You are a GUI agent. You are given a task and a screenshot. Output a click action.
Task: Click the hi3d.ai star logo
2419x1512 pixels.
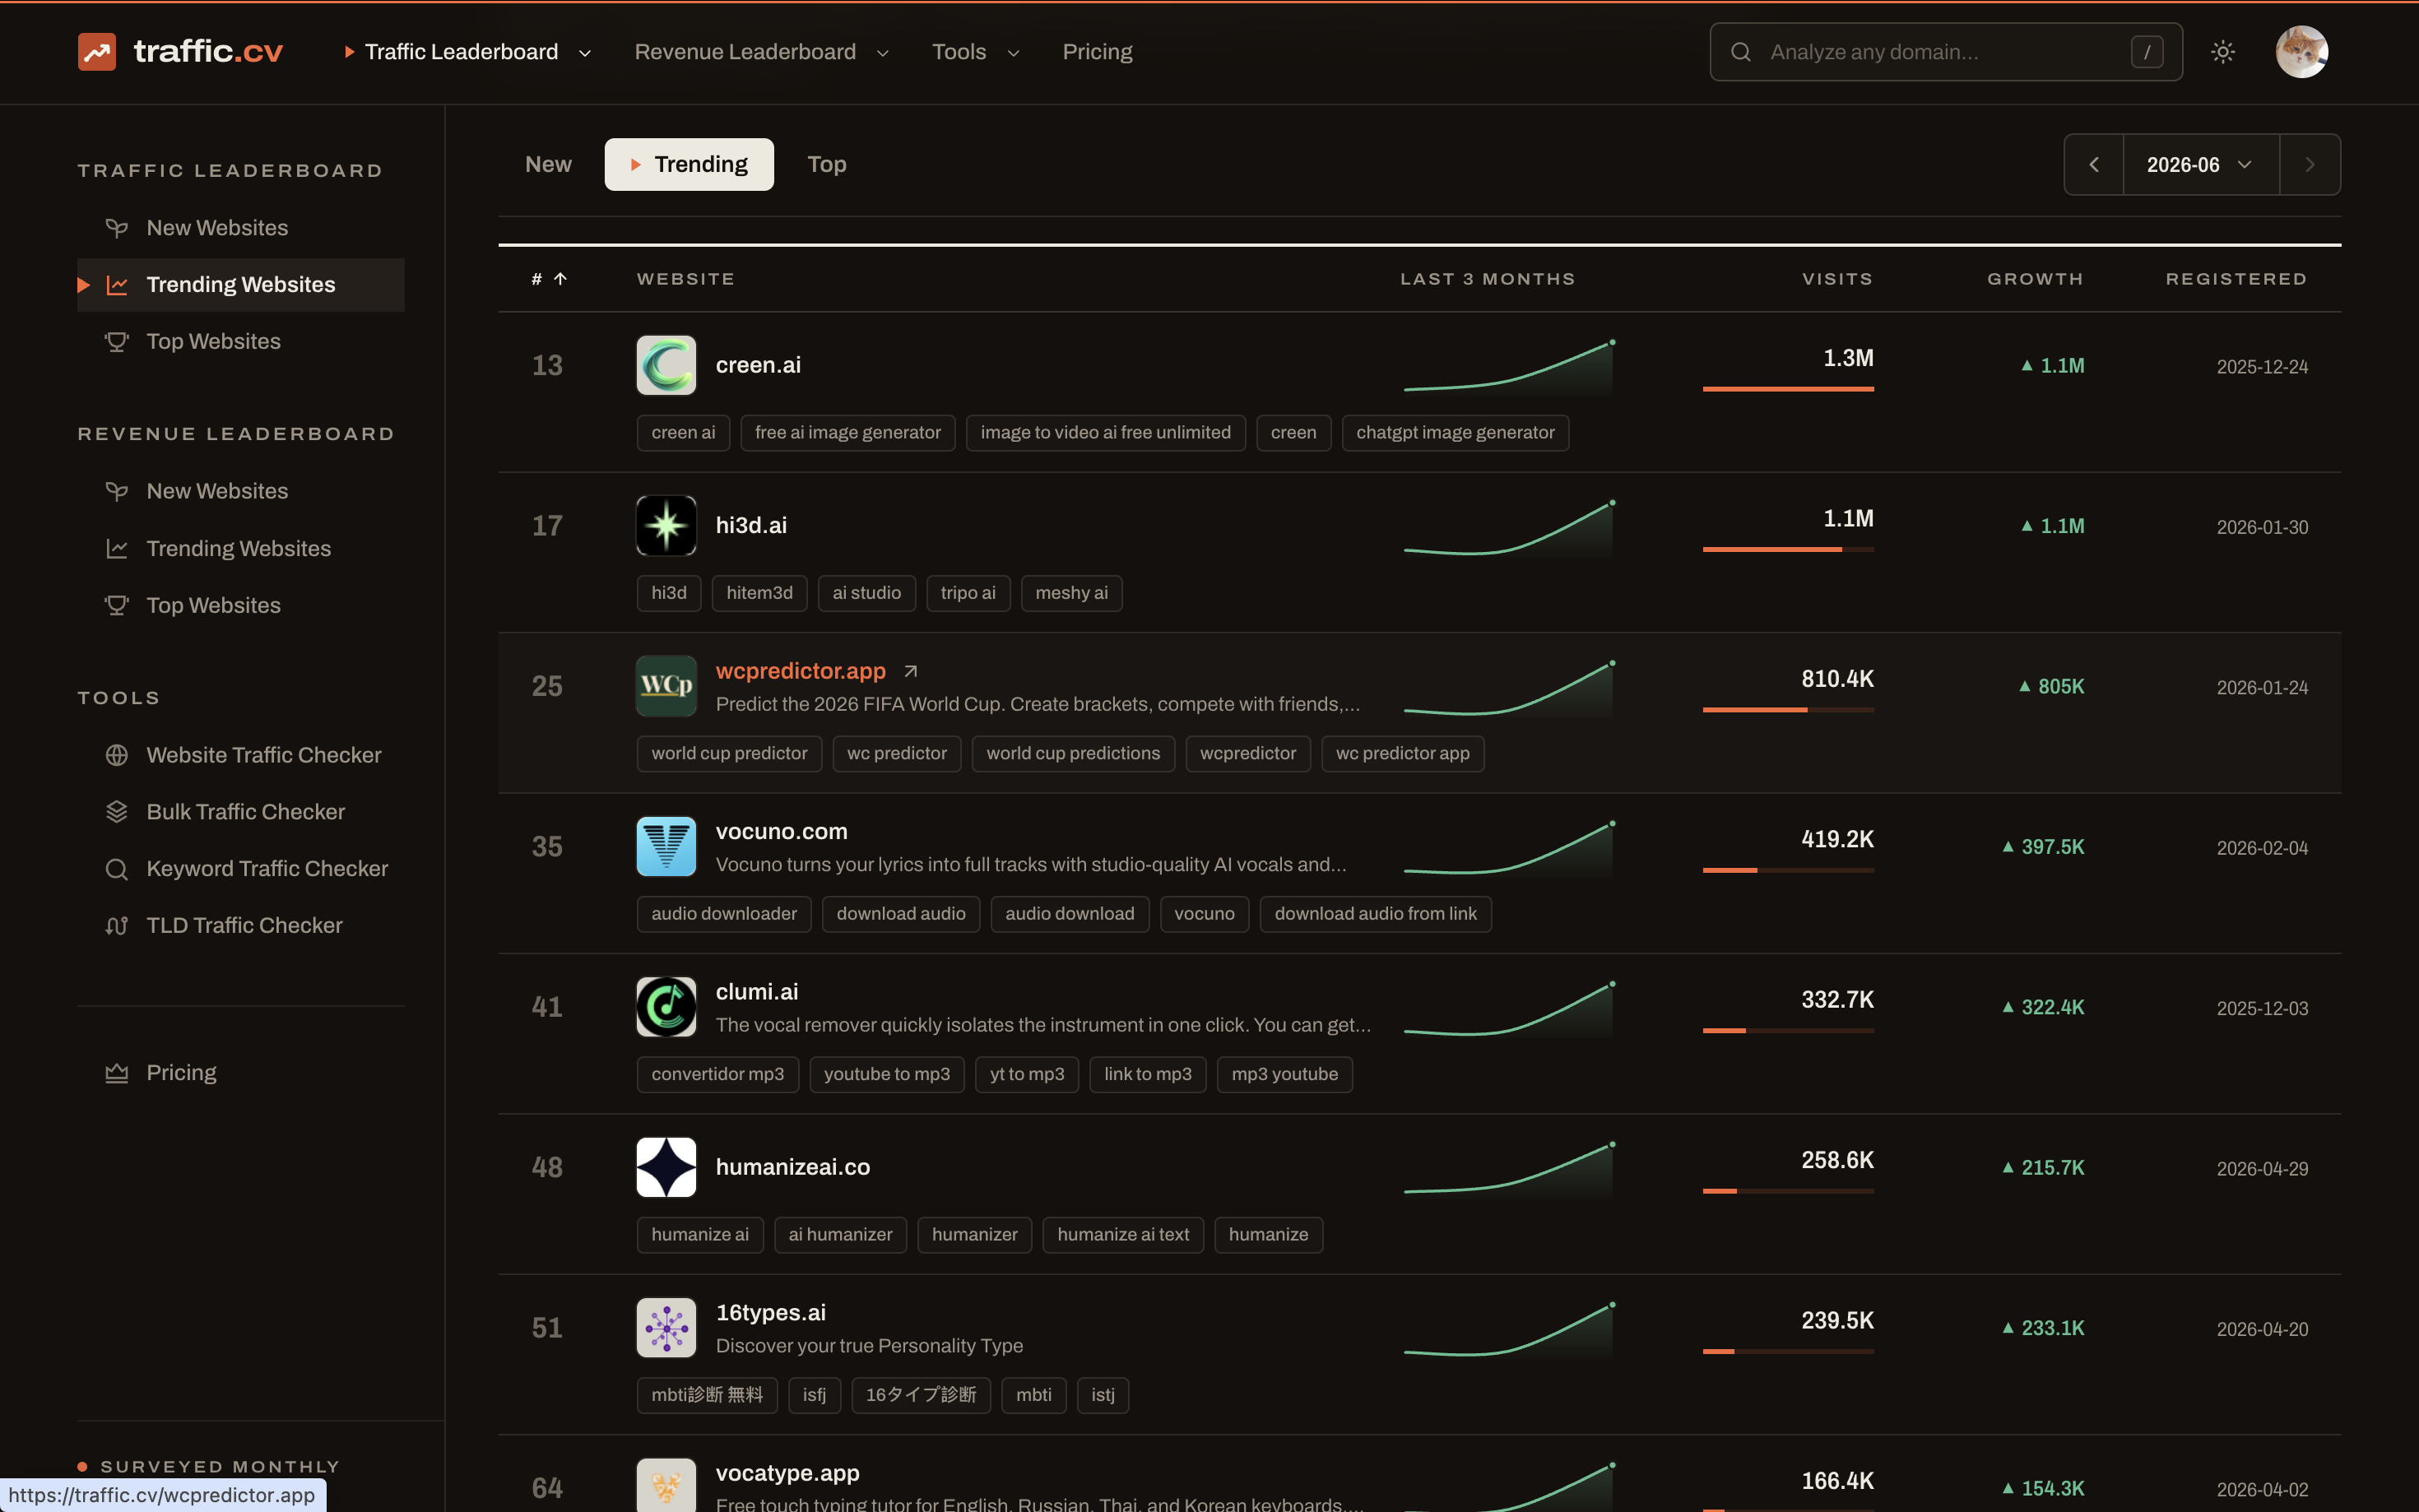(x=666, y=525)
